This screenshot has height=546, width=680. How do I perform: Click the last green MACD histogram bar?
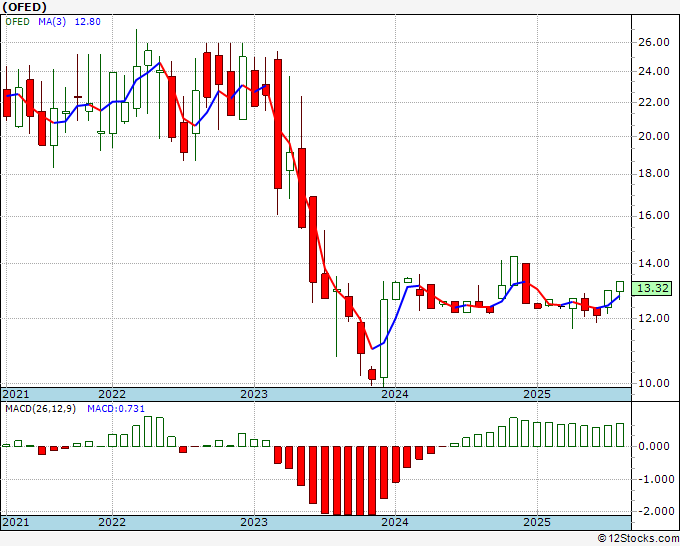point(620,435)
